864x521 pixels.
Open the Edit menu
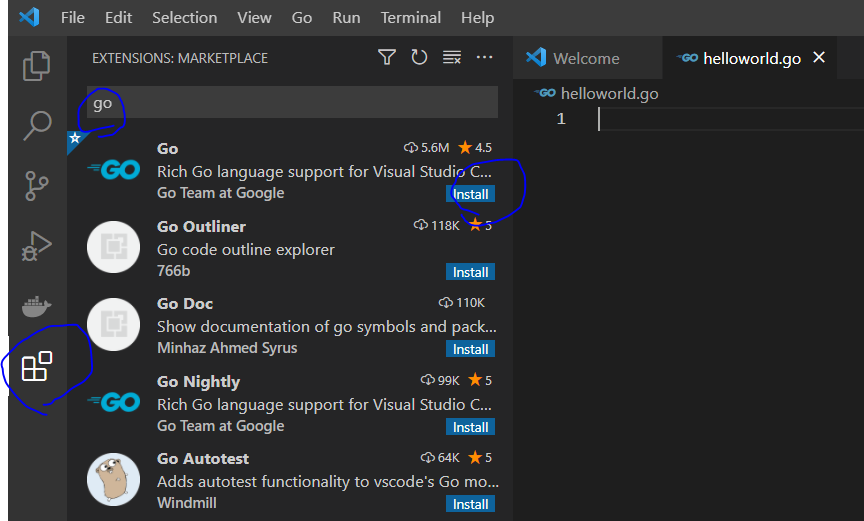(118, 18)
